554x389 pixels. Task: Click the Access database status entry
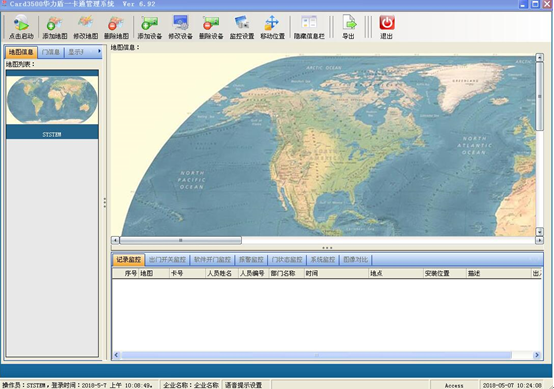pyautogui.click(x=454, y=385)
